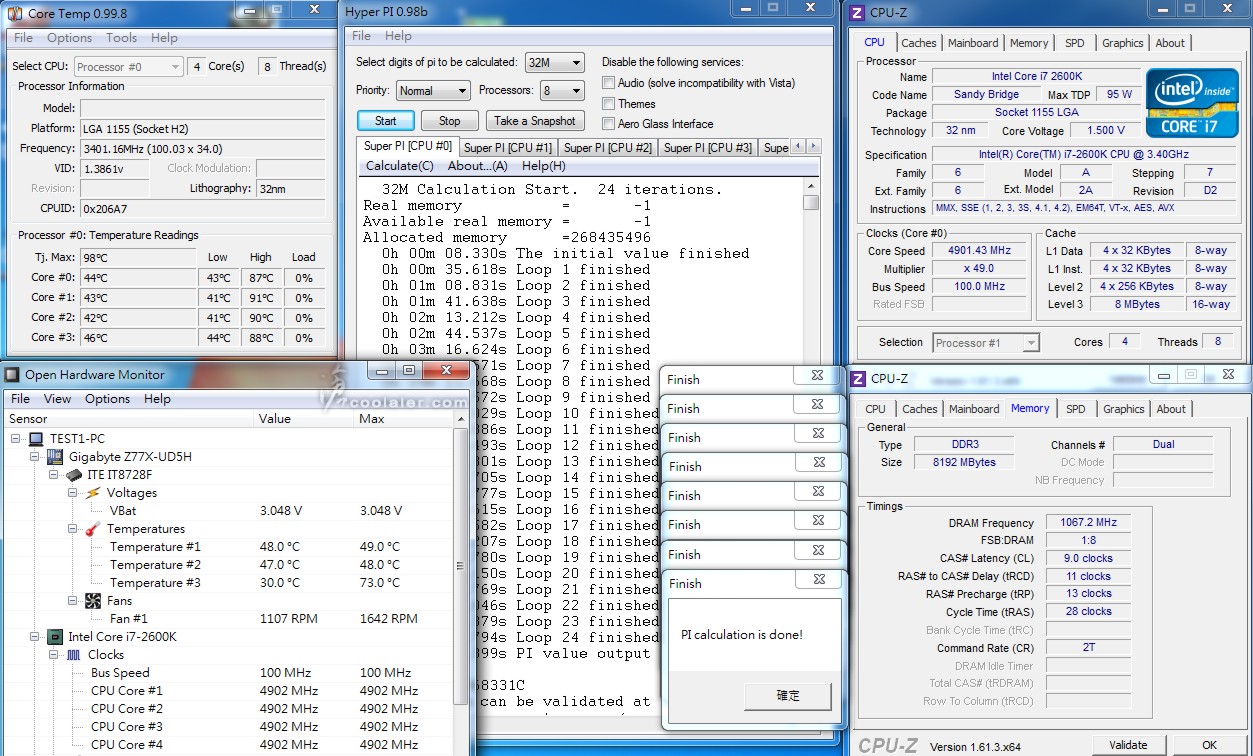This screenshot has width=1253, height=756.
Task: Open the digits of pi dropdown showing 32M
Action: [555, 62]
